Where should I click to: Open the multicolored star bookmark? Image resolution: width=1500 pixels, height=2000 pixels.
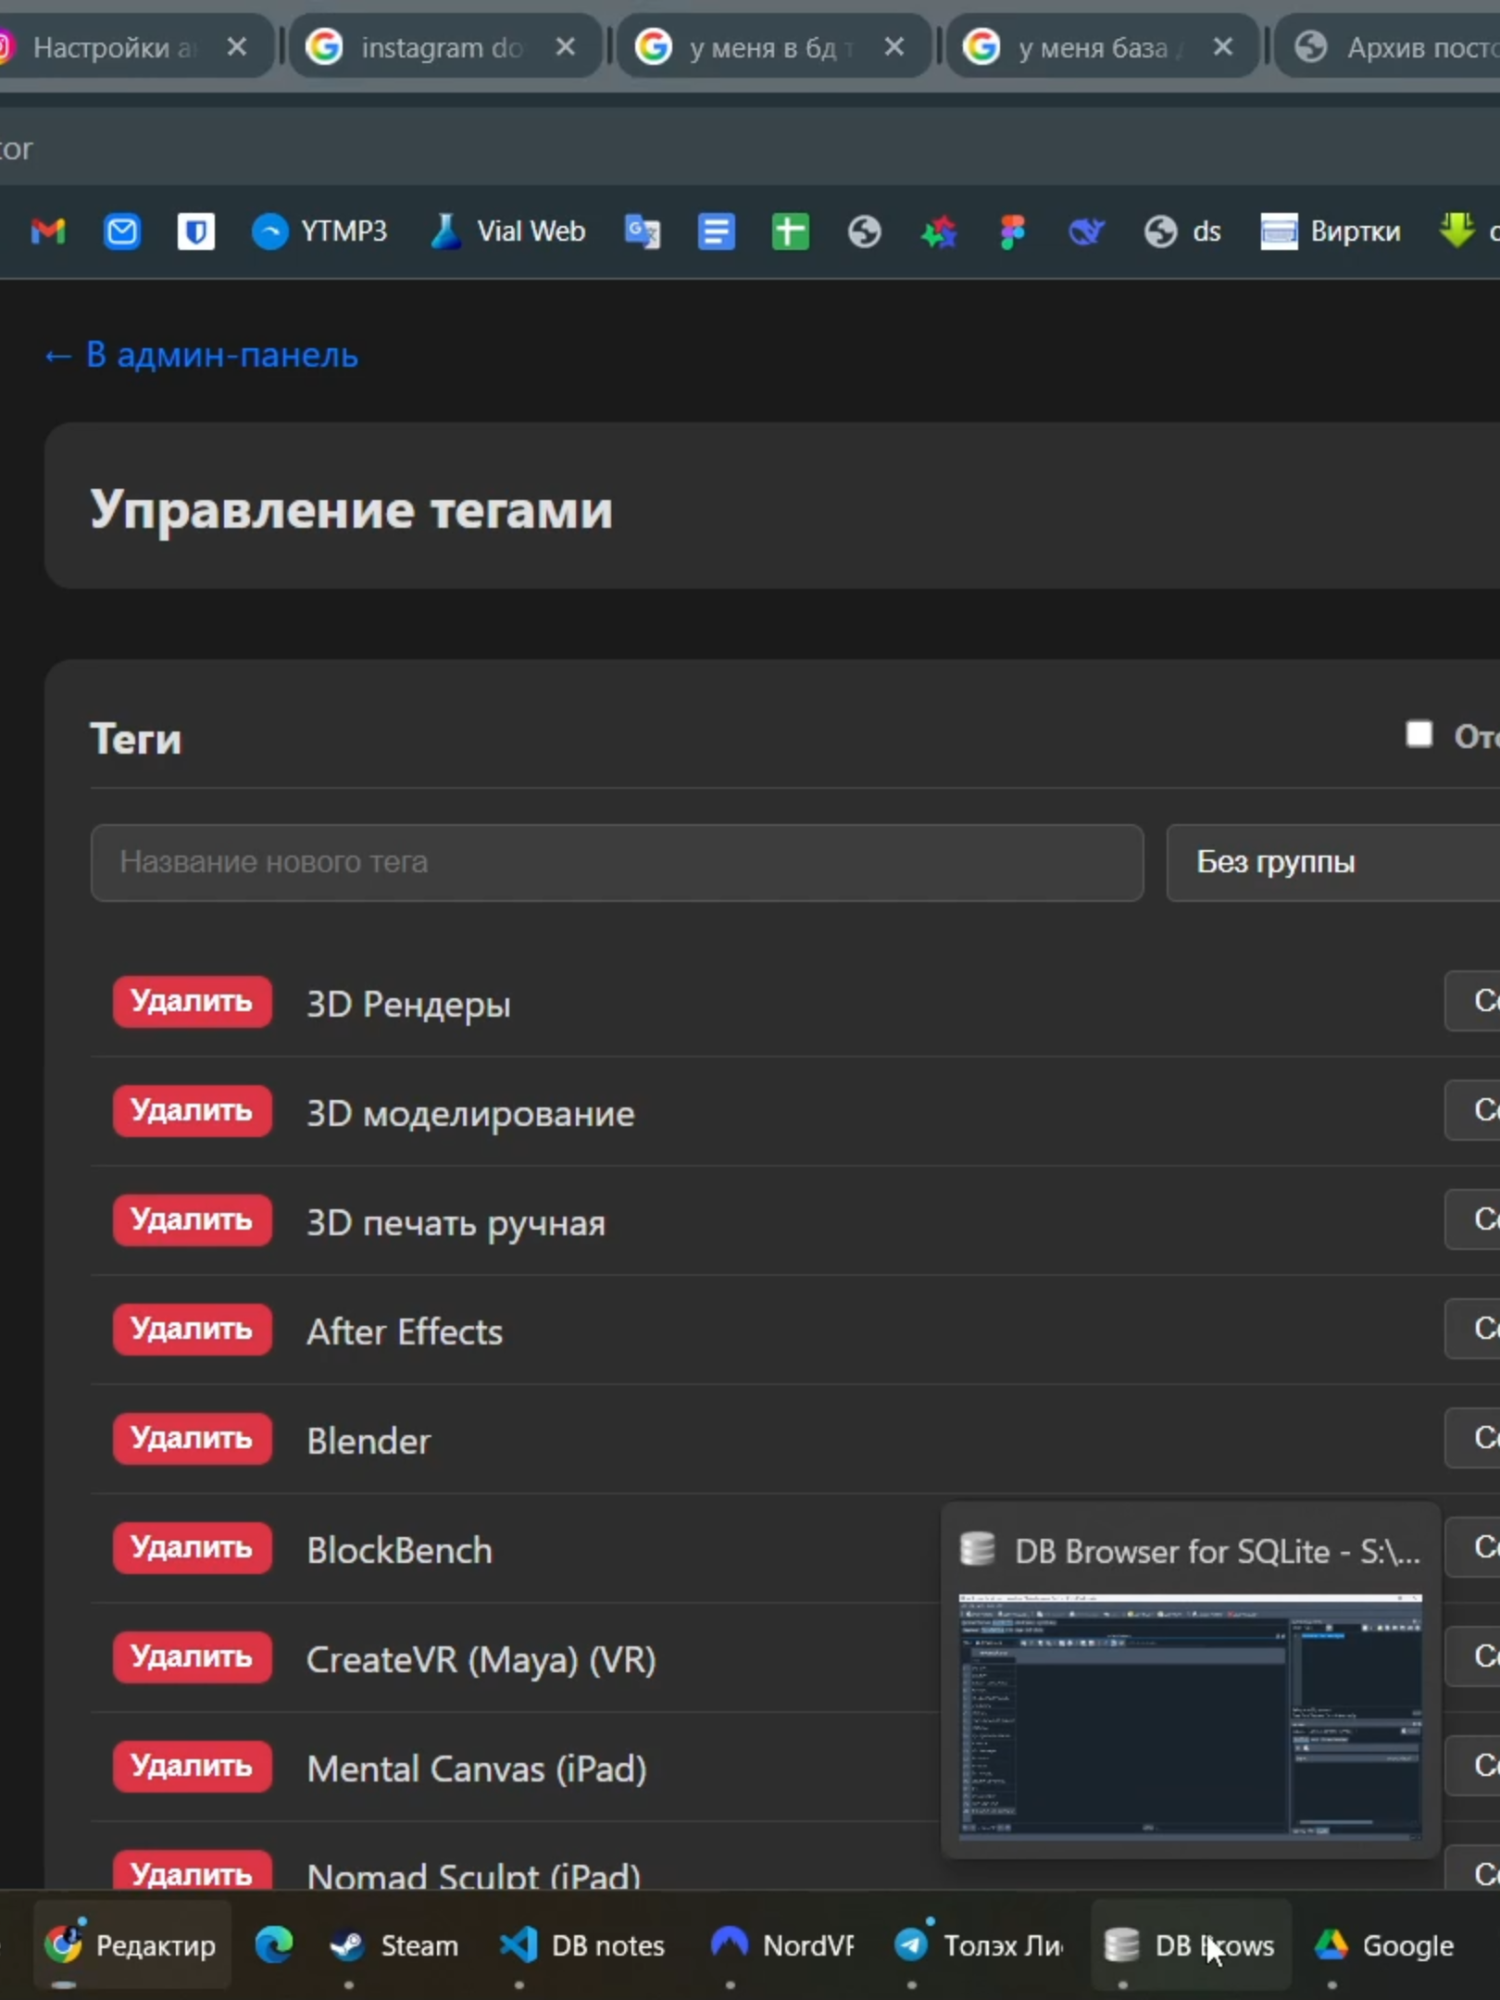938,232
